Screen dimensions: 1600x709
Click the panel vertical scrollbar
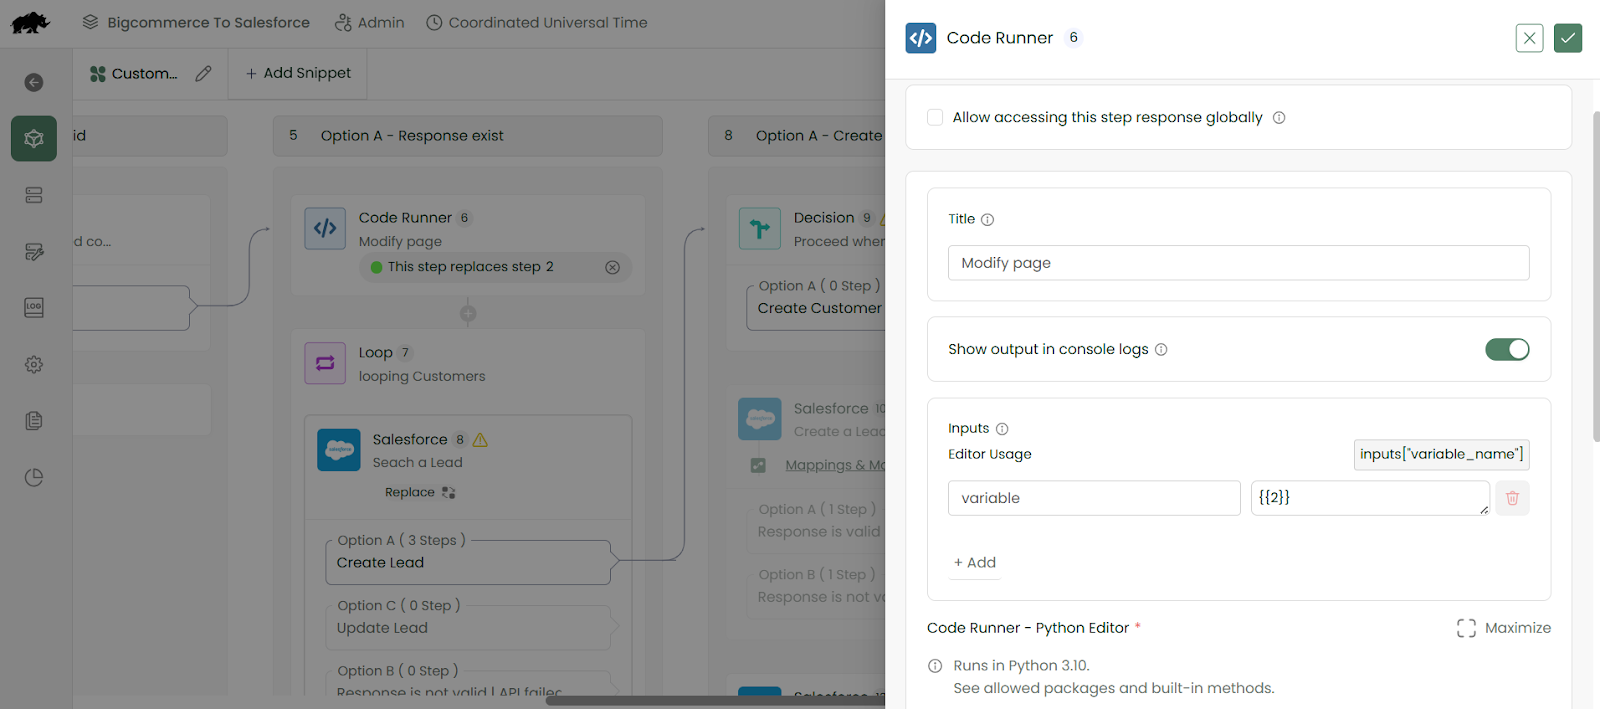pos(1595,276)
